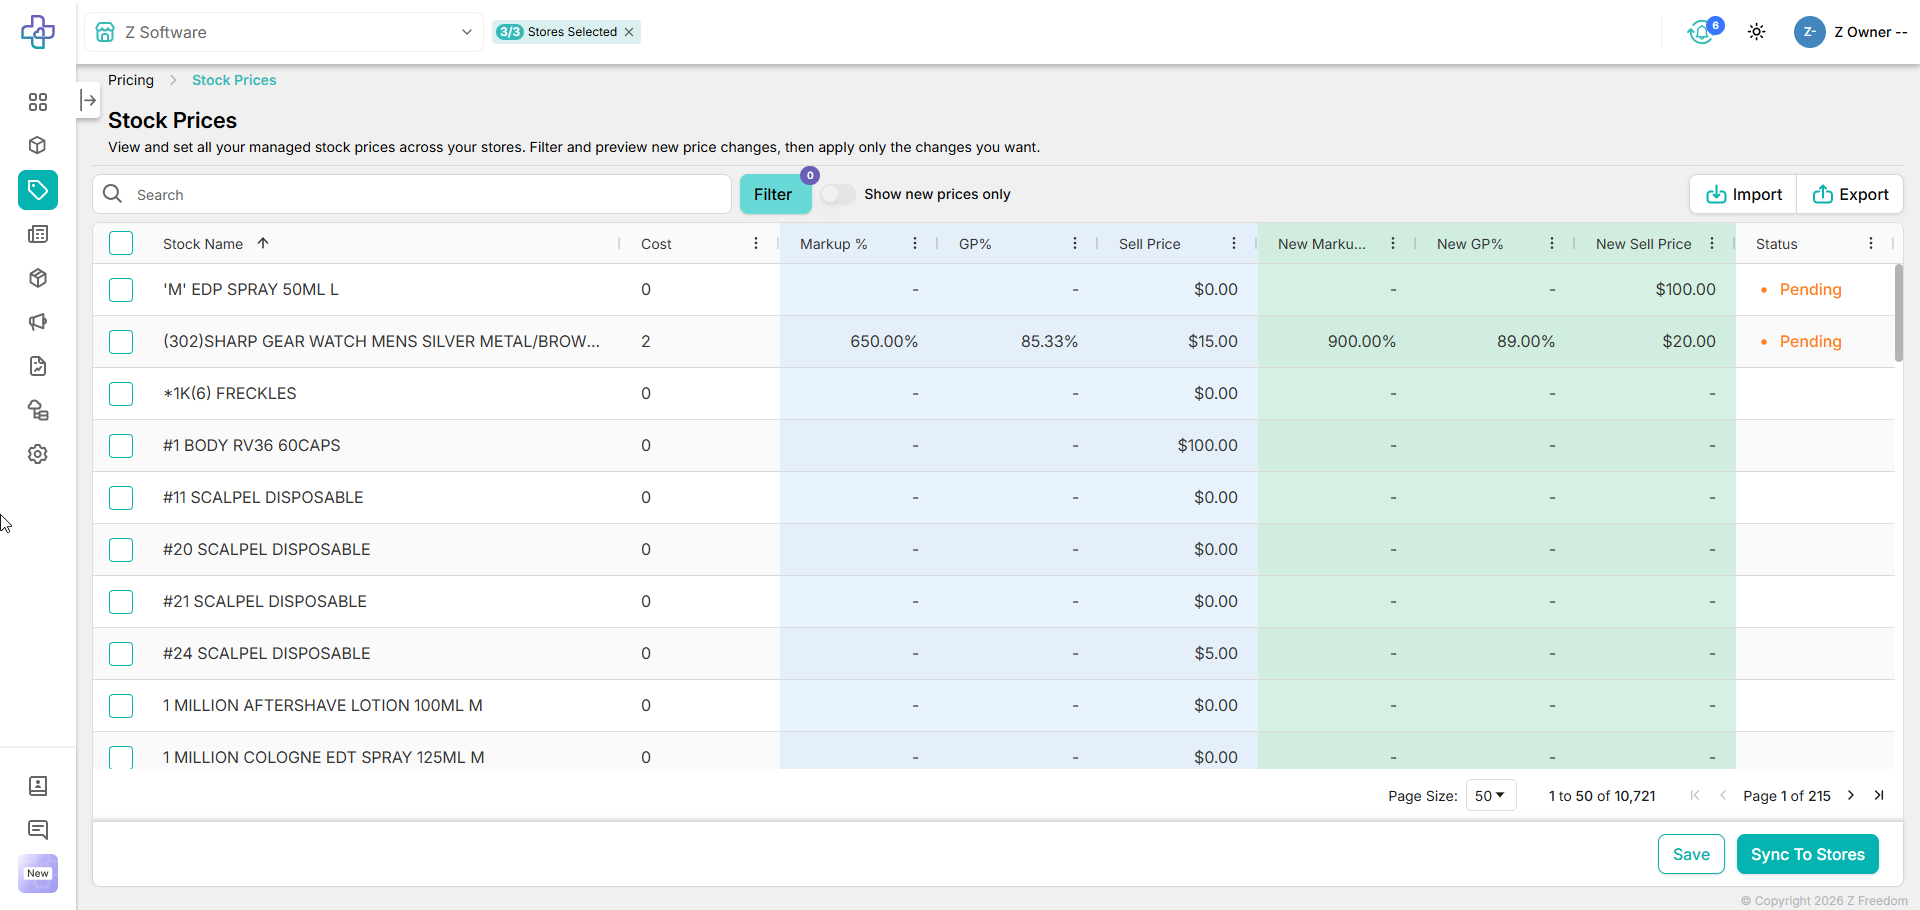Click the Export button
This screenshot has height=910, width=1920.
pos(1850,194)
